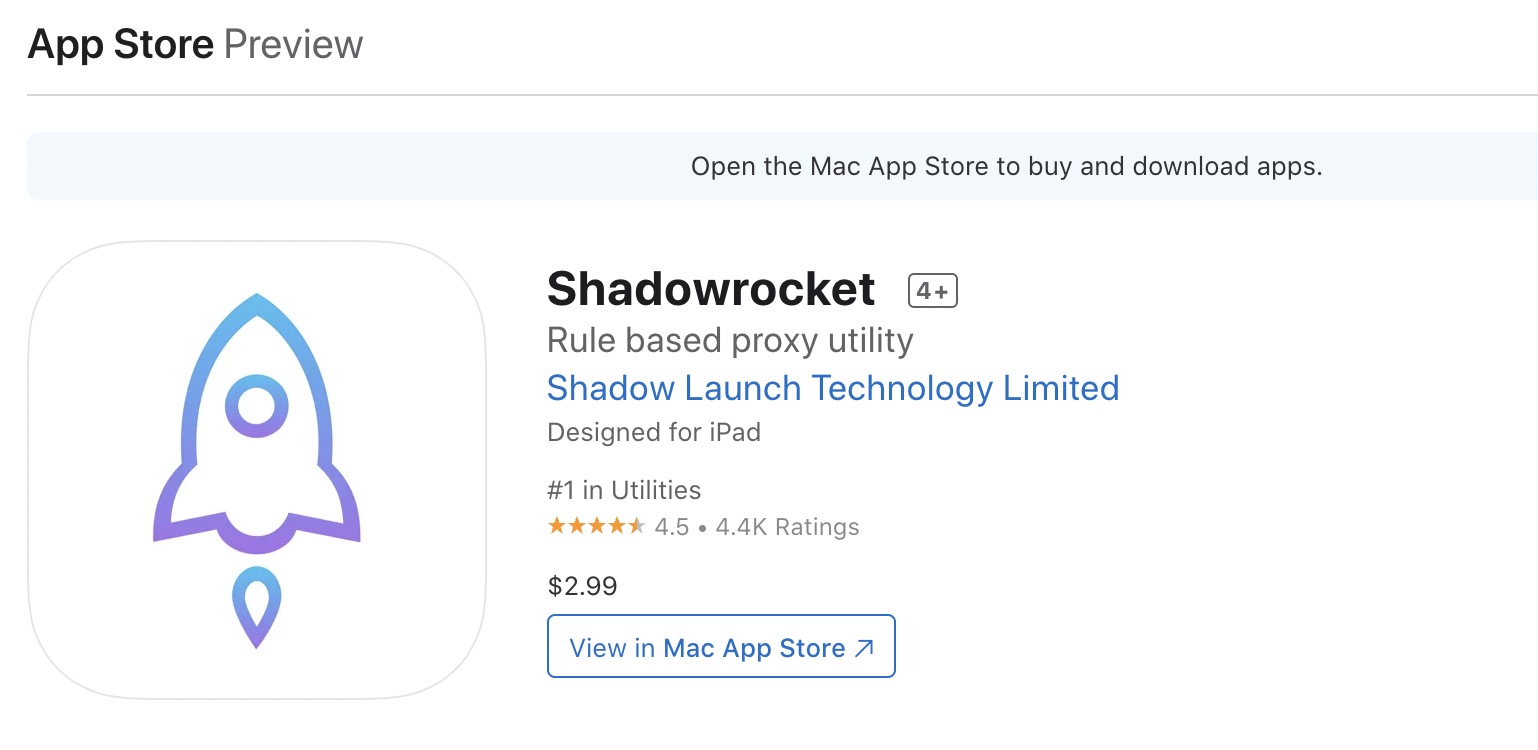
Task: Open Shadow Launch Technology Limited developer page
Action: pos(833,388)
